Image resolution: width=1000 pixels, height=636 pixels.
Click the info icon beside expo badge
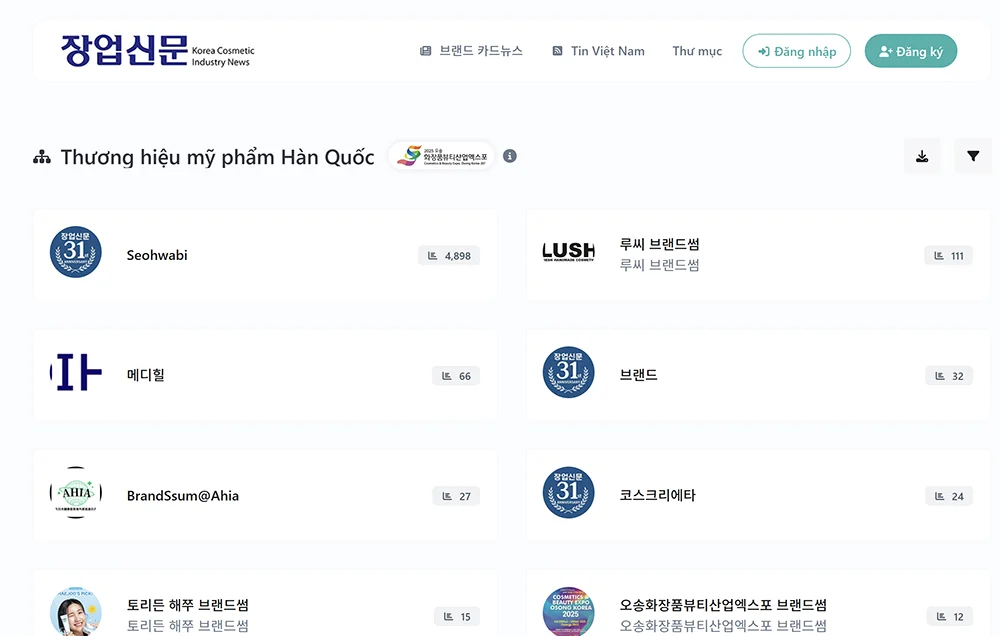click(510, 156)
